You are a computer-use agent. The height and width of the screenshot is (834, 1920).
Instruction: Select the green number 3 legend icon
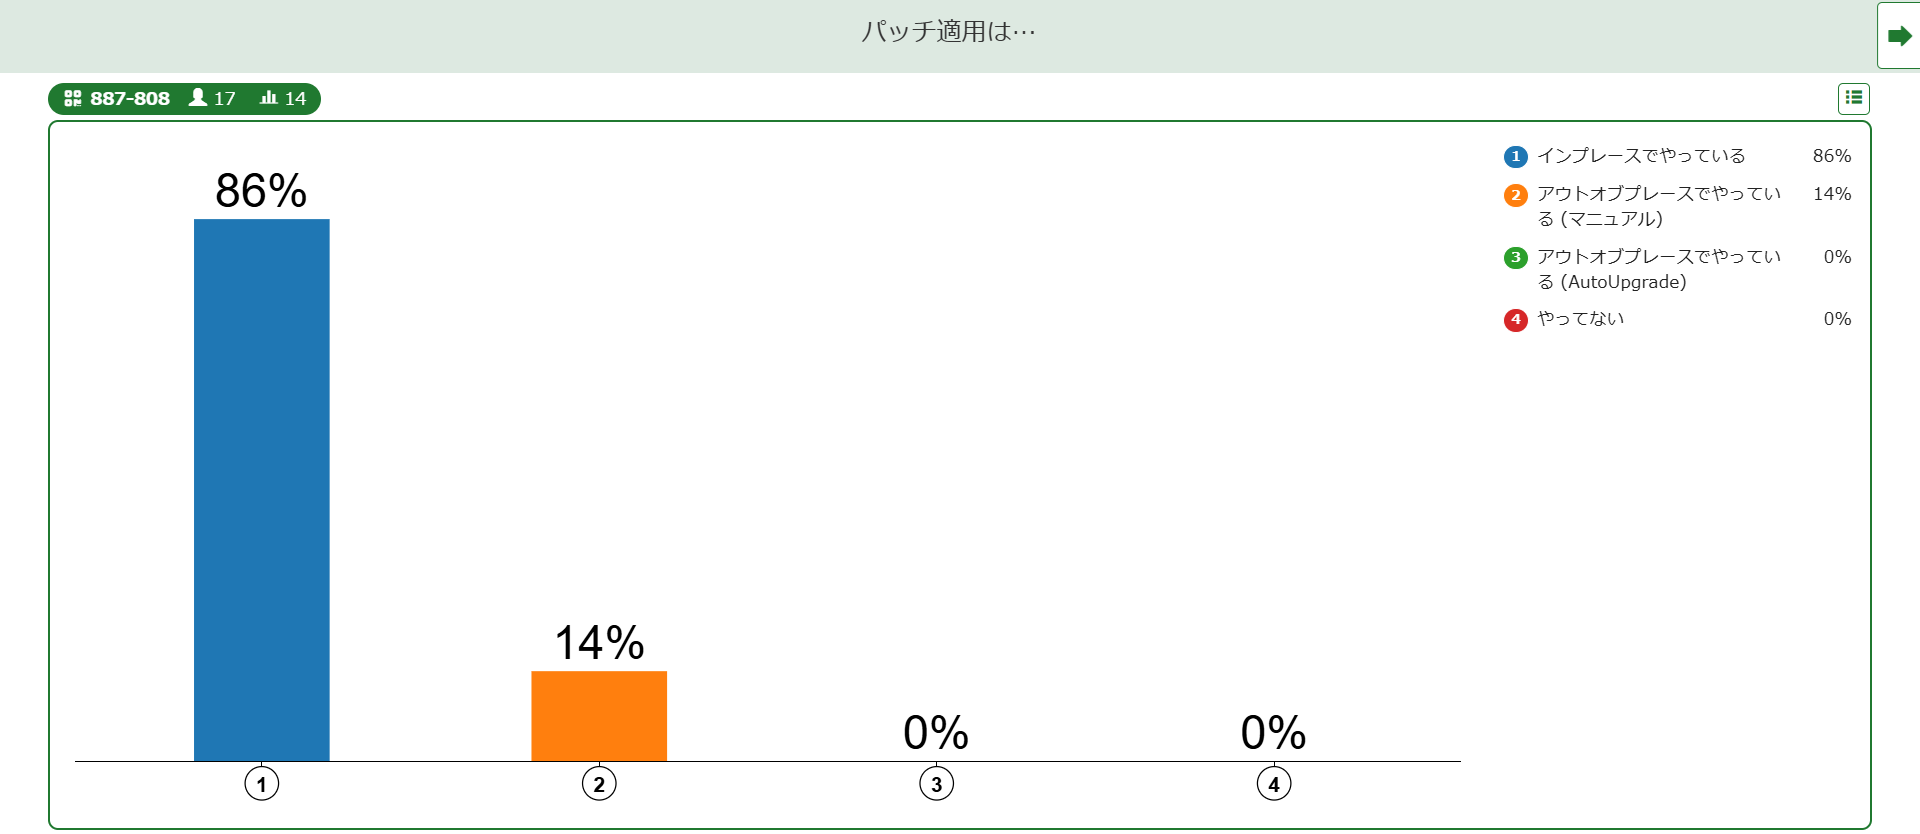pyautogui.click(x=1515, y=257)
